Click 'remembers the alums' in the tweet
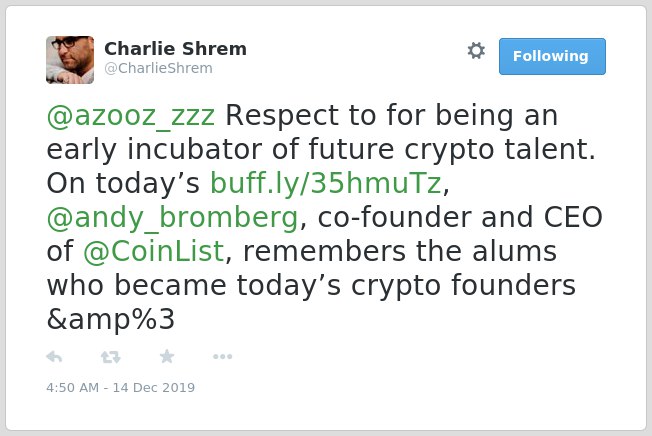The height and width of the screenshot is (436, 652). (x=400, y=251)
